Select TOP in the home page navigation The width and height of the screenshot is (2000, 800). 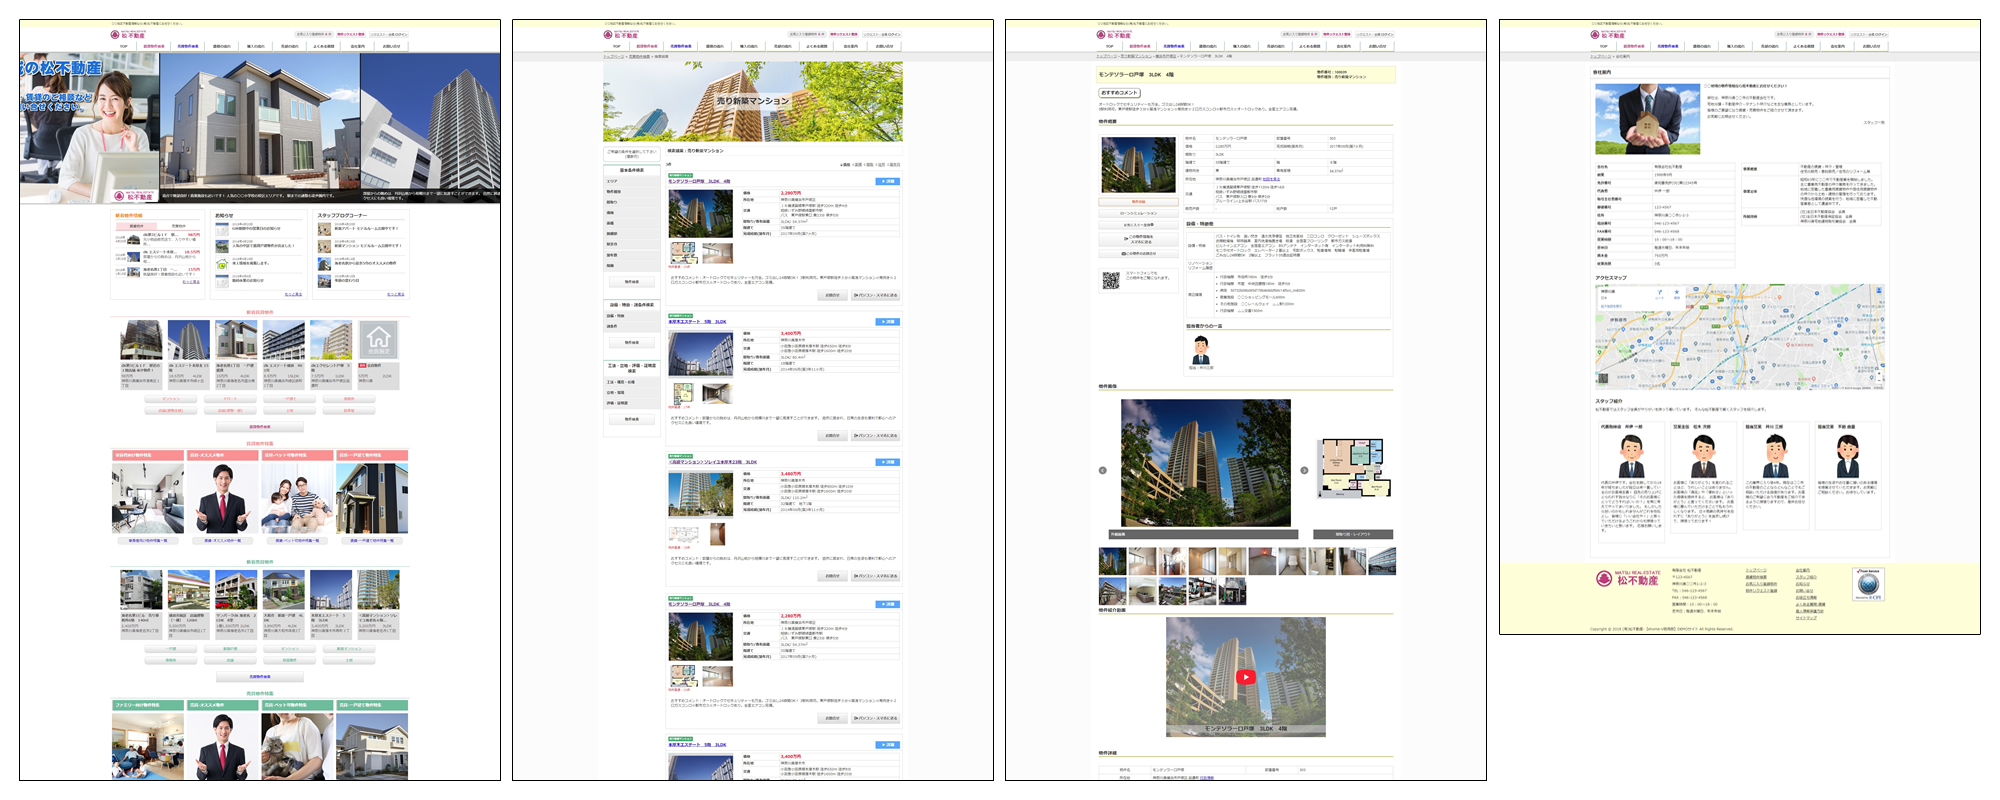[x=124, y=46]
